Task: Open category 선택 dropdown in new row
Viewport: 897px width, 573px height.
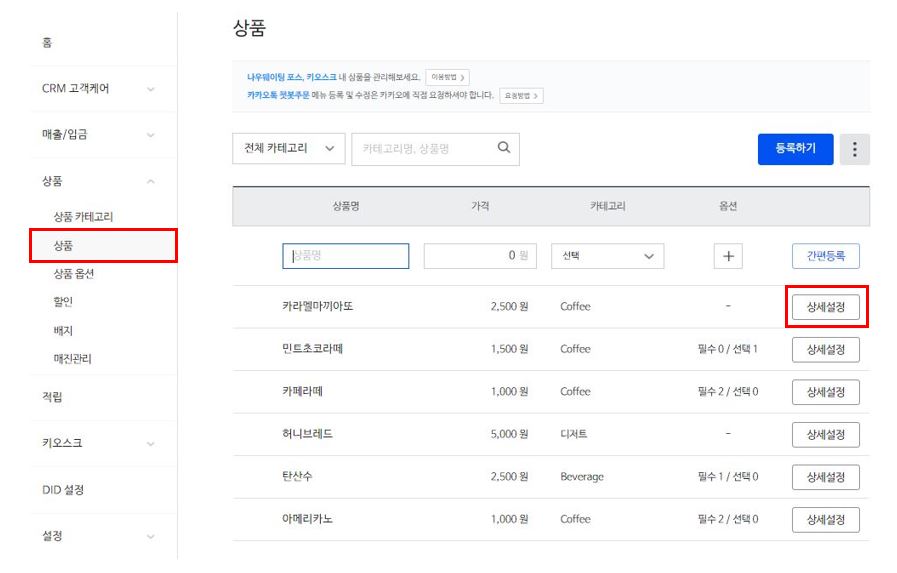Action: tap(608, 256)
